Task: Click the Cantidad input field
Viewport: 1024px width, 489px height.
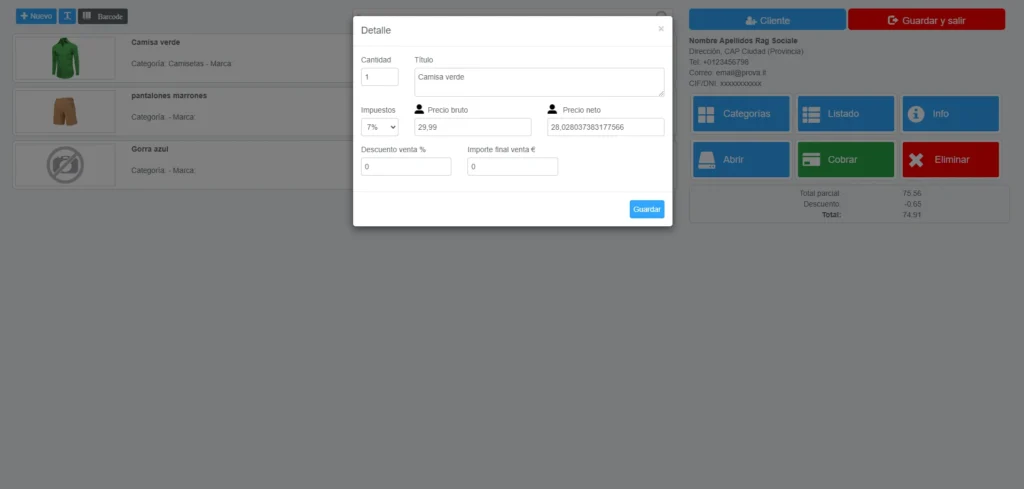Action: pos(379,77)
